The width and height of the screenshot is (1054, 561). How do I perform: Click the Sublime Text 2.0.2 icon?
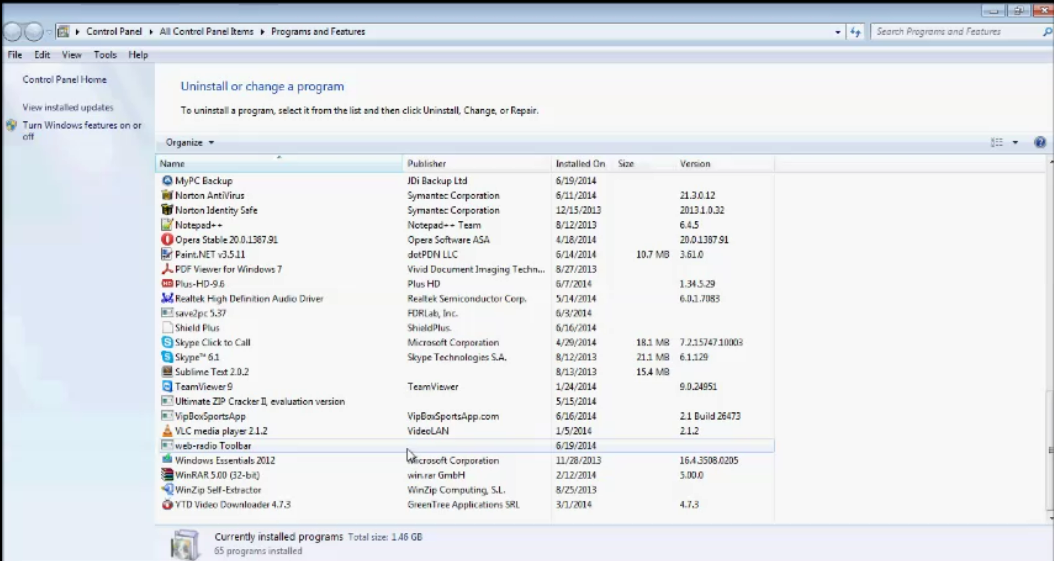click(167, 372)
